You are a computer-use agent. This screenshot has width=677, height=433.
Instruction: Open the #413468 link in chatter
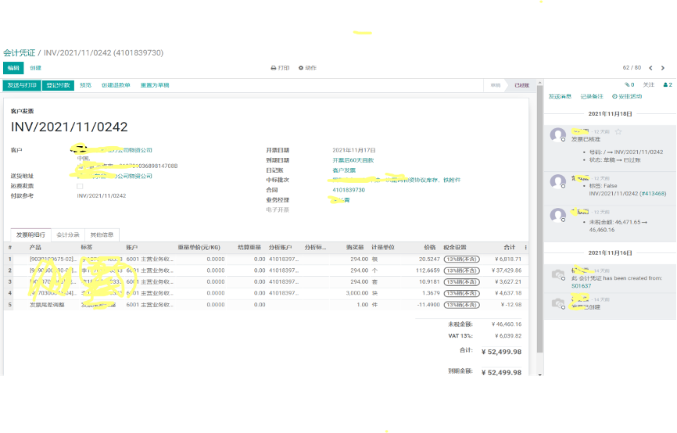coord(653,193)
